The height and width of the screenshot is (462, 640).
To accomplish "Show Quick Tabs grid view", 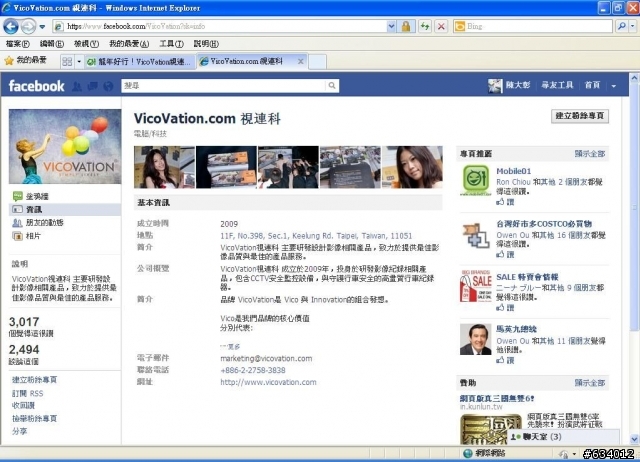I will 67,62.
